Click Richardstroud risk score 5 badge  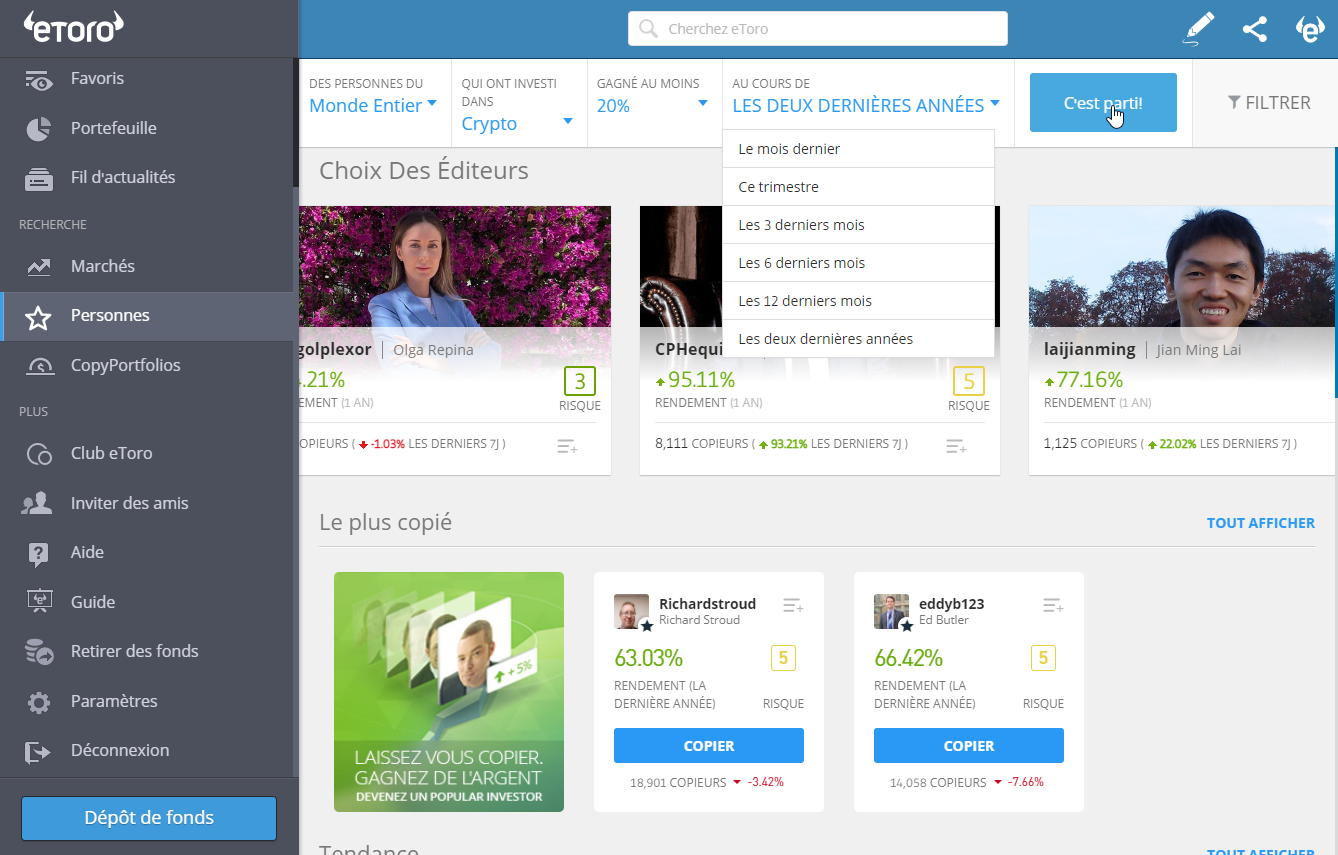pos(783,658)
